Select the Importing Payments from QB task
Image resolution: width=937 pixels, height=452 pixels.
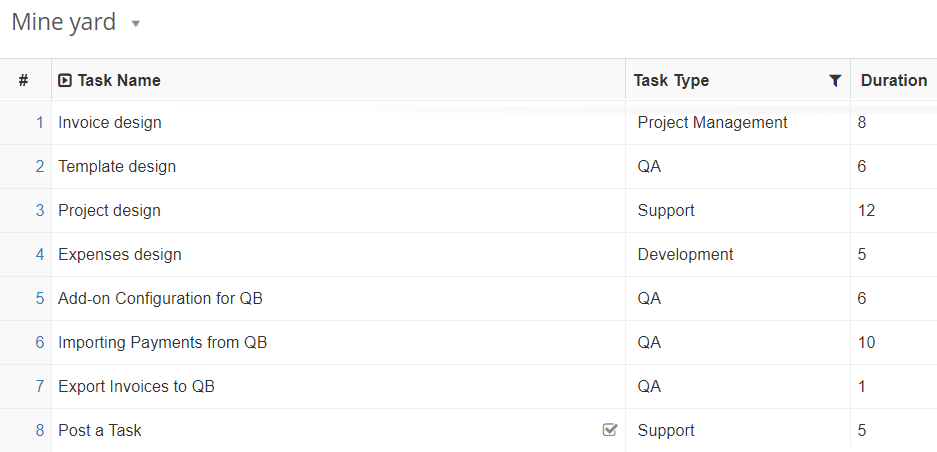pos(163,343)
